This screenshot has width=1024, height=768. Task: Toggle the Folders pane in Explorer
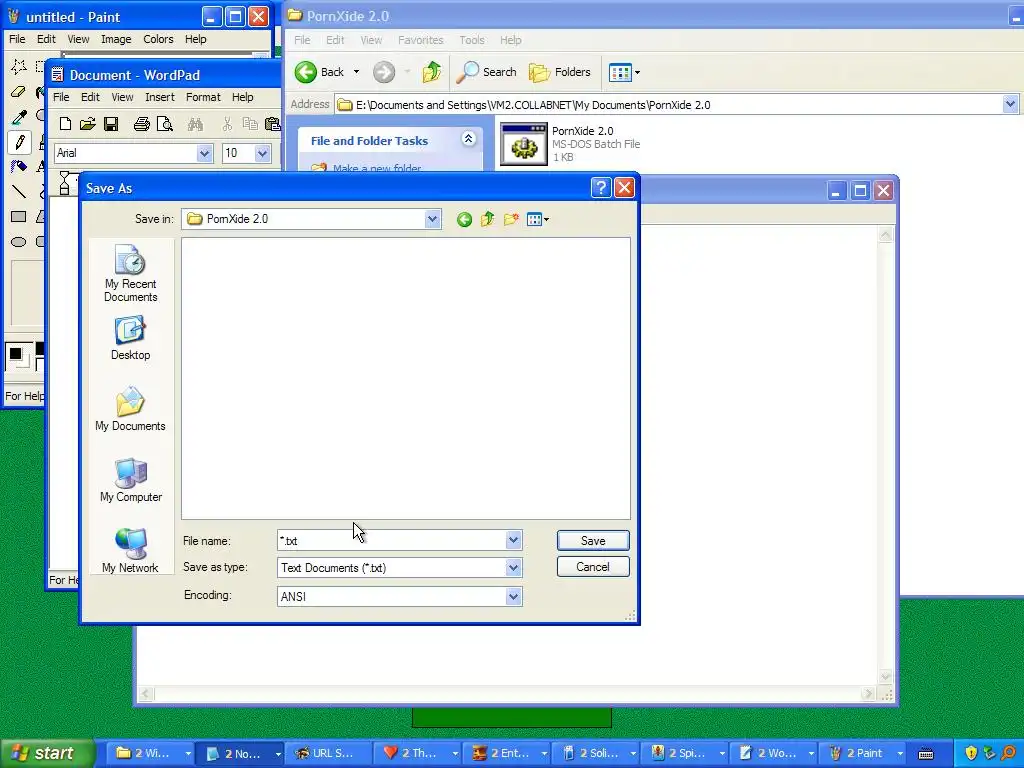(x=560, y=72)
